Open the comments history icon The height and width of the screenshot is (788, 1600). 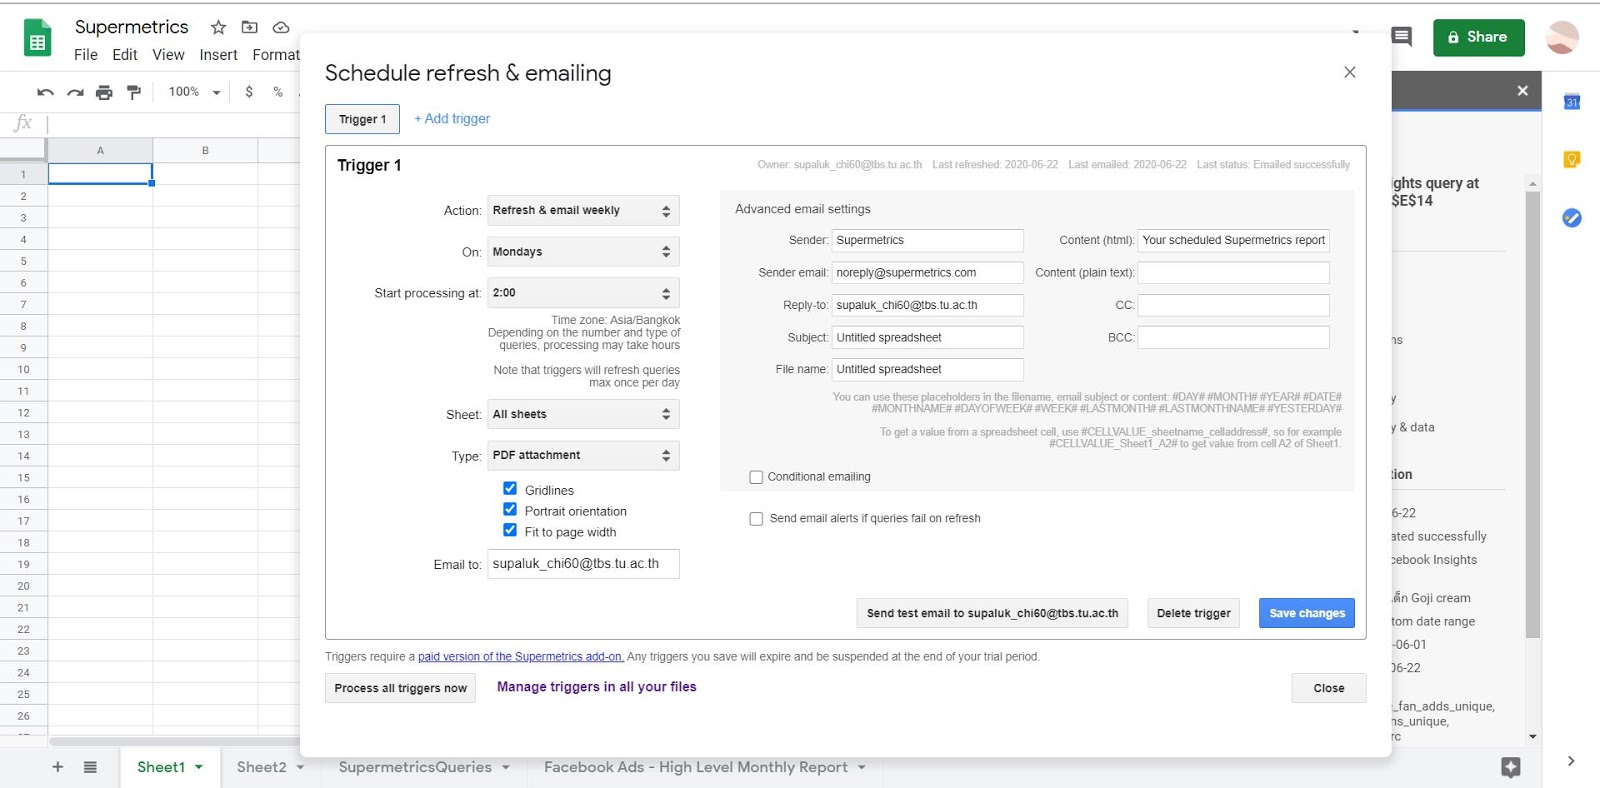click(1402, 37)
